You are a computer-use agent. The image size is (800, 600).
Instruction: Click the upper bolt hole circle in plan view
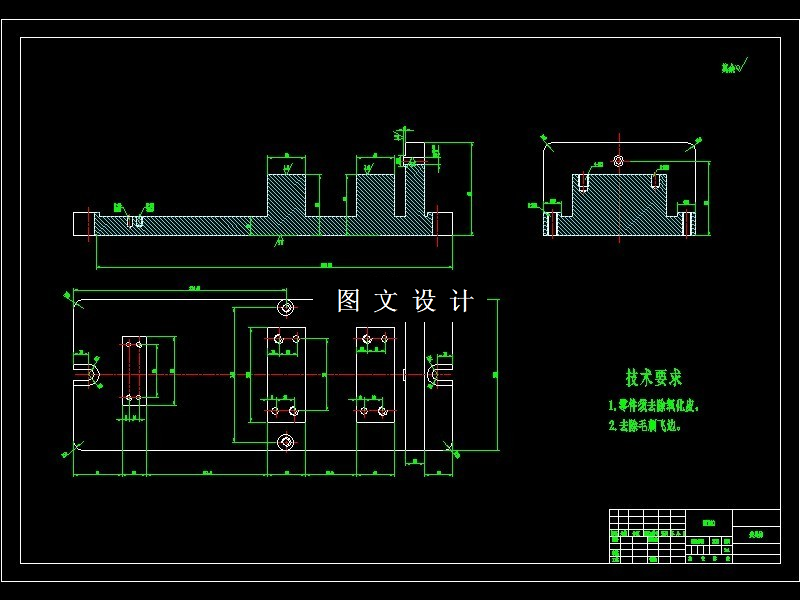[286, 308]
